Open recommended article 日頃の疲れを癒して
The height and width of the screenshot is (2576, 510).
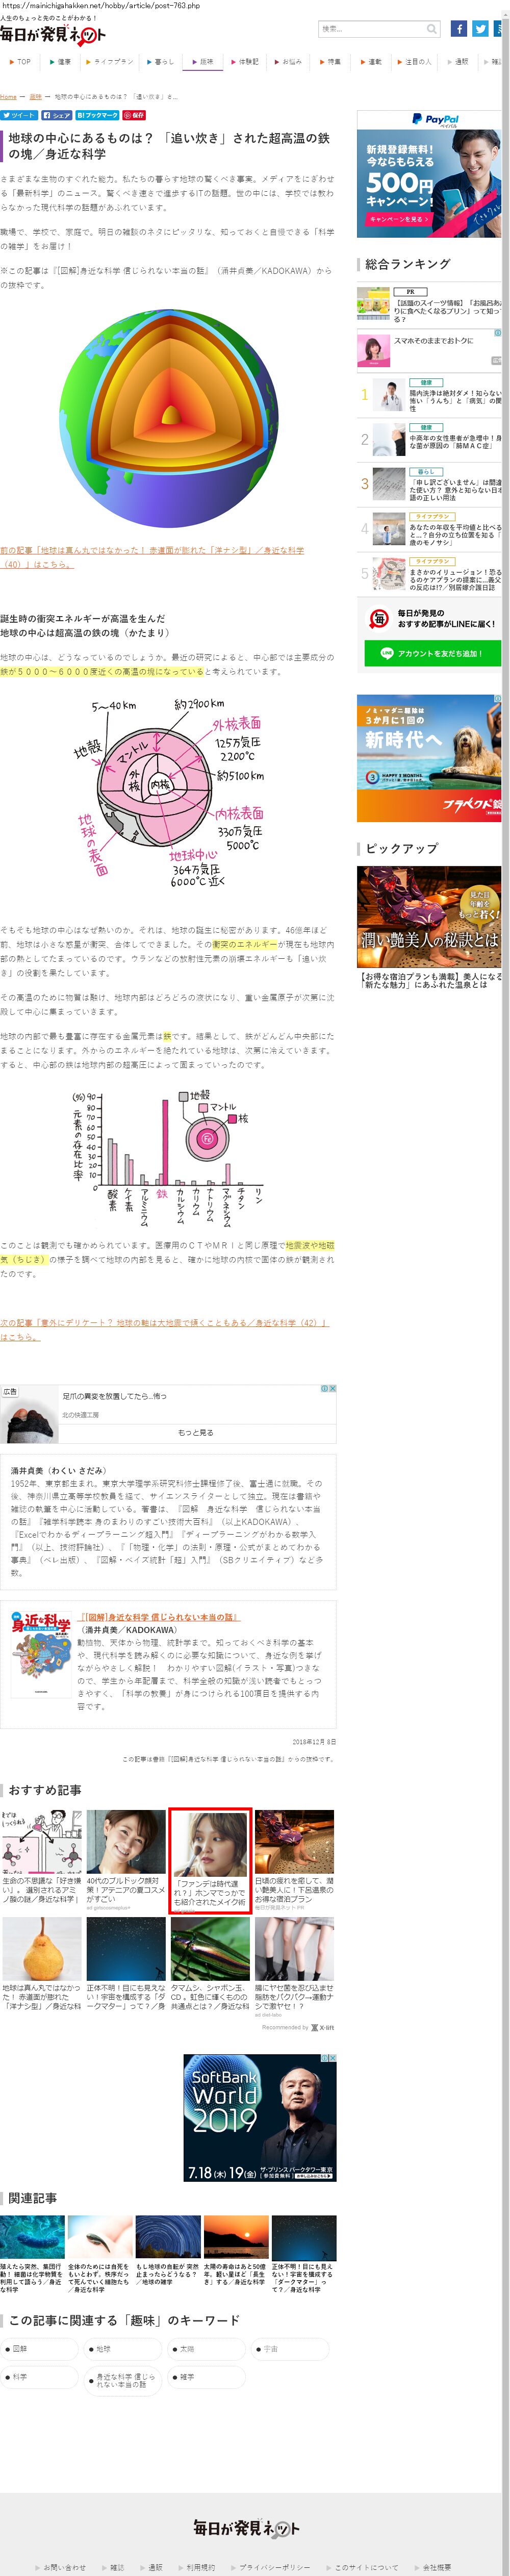(294, 1859)
